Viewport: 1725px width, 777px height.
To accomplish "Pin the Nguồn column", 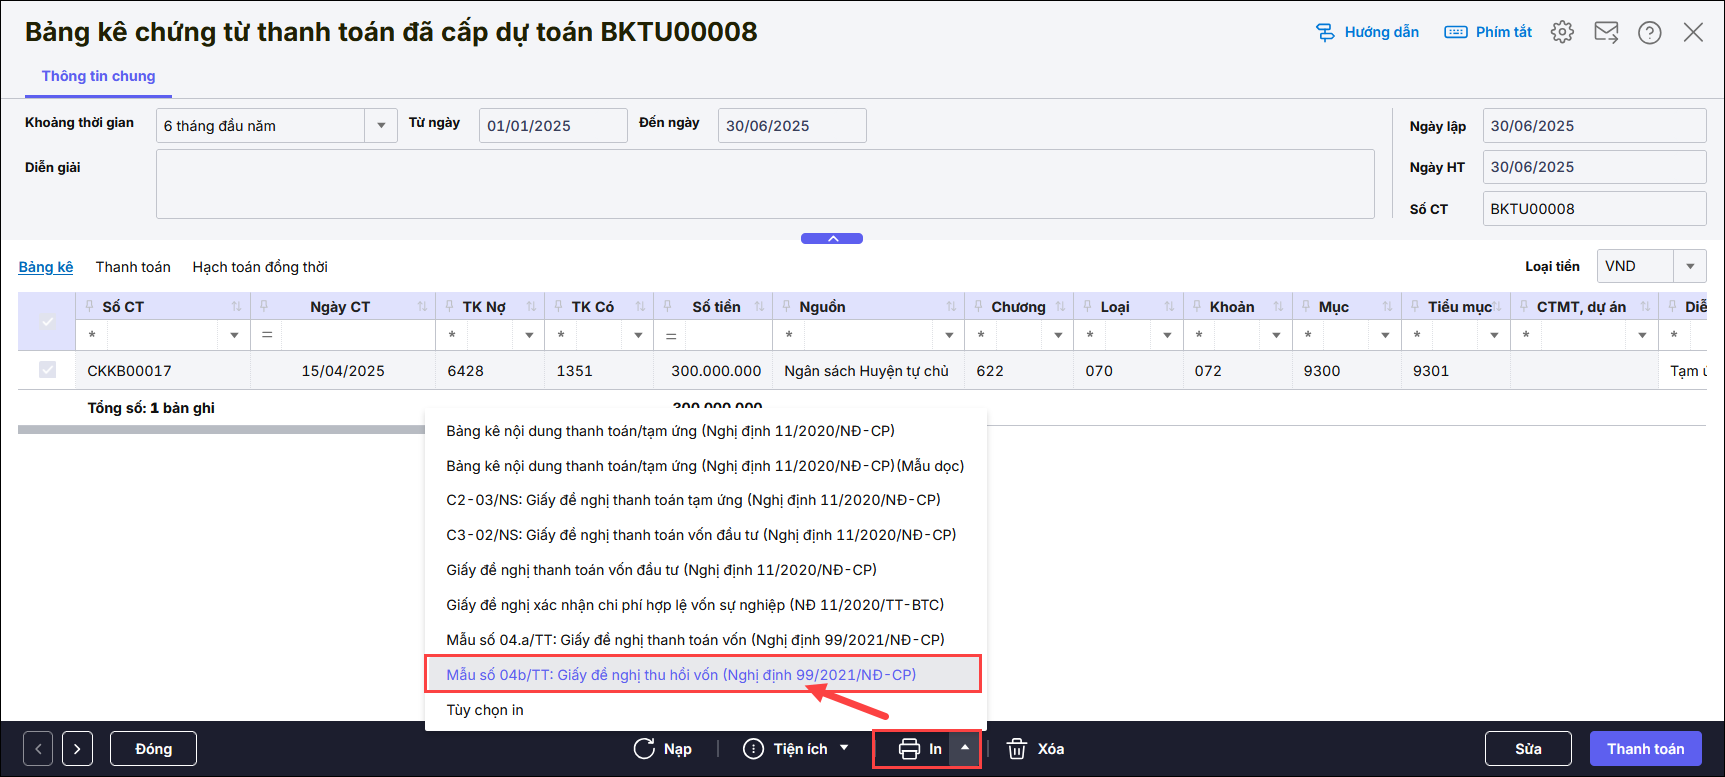I will [x=787, y=306].
